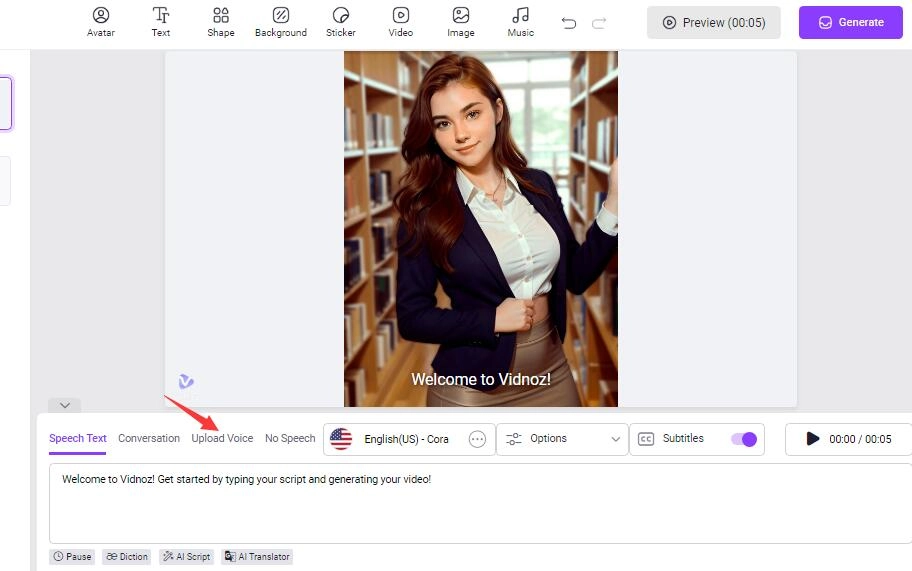Switch to the Conversation tab
The image size is (912, 571).
[x=149, y=438]
